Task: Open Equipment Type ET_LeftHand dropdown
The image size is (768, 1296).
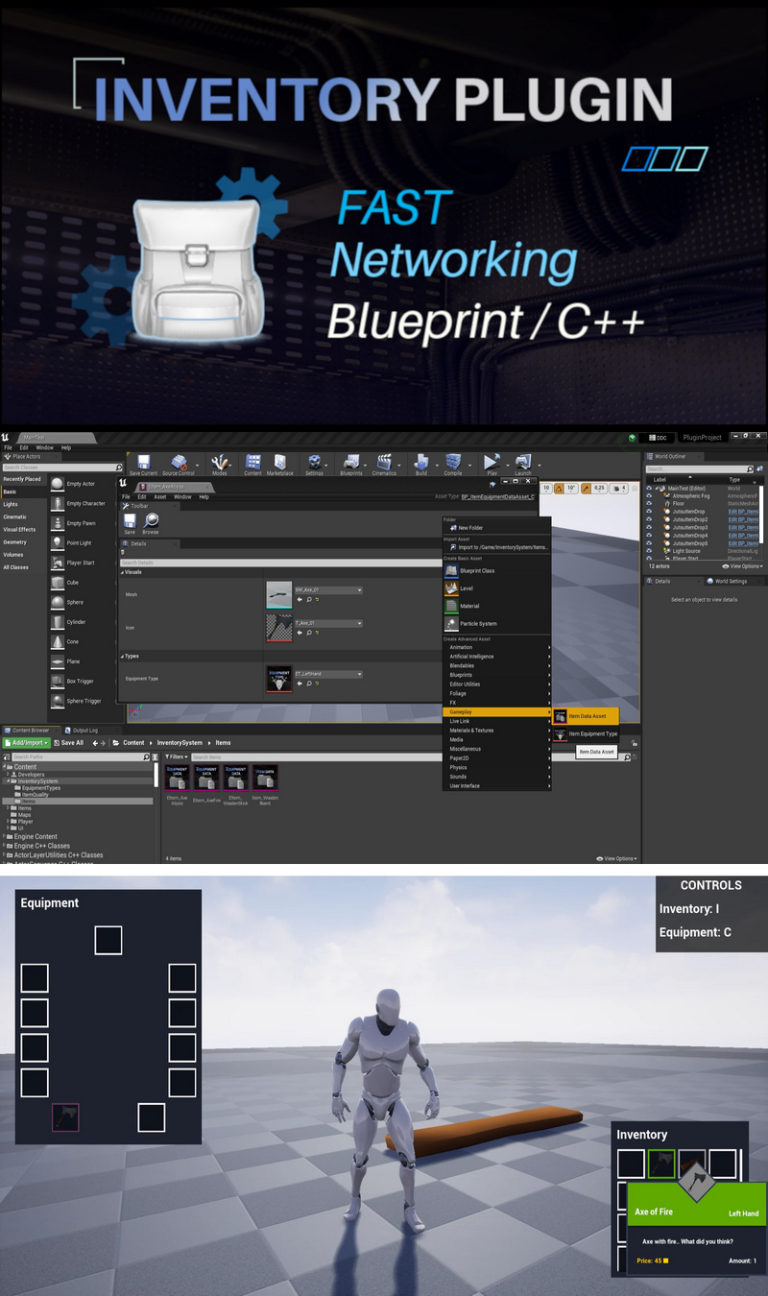Action: [x=328, y=674]
